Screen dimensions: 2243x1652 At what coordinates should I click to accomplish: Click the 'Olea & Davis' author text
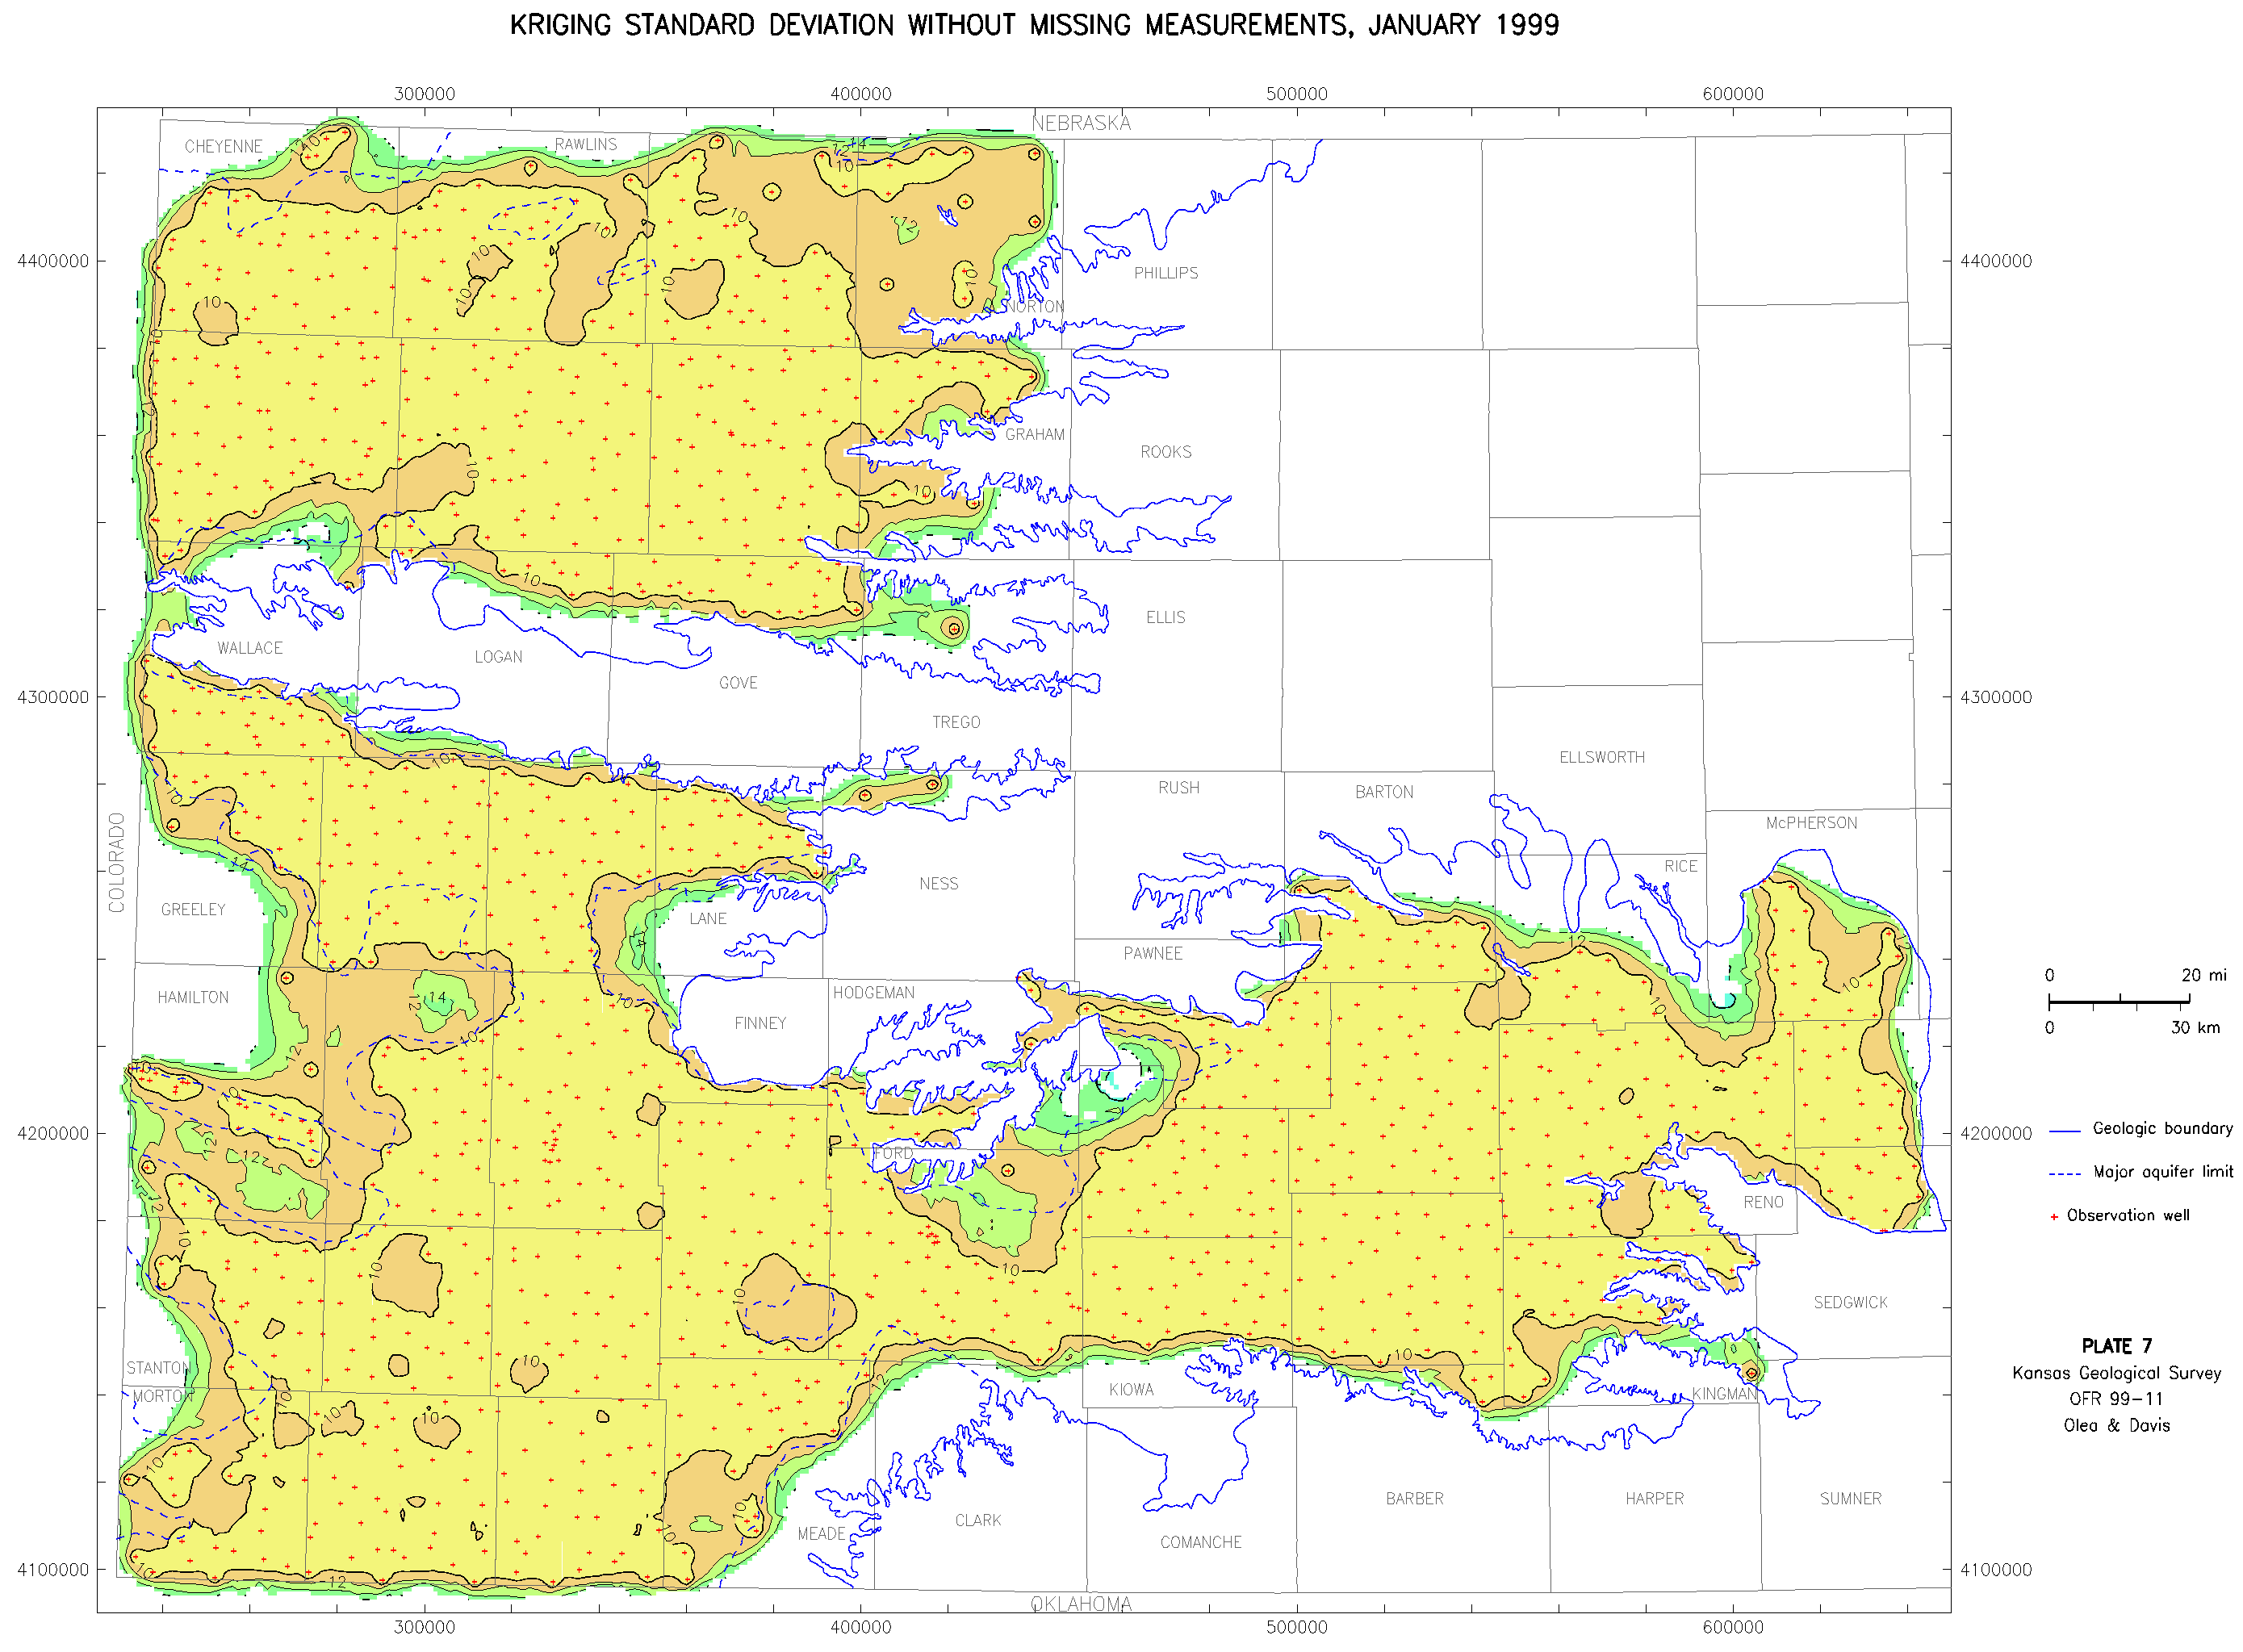[2116, 1425]
